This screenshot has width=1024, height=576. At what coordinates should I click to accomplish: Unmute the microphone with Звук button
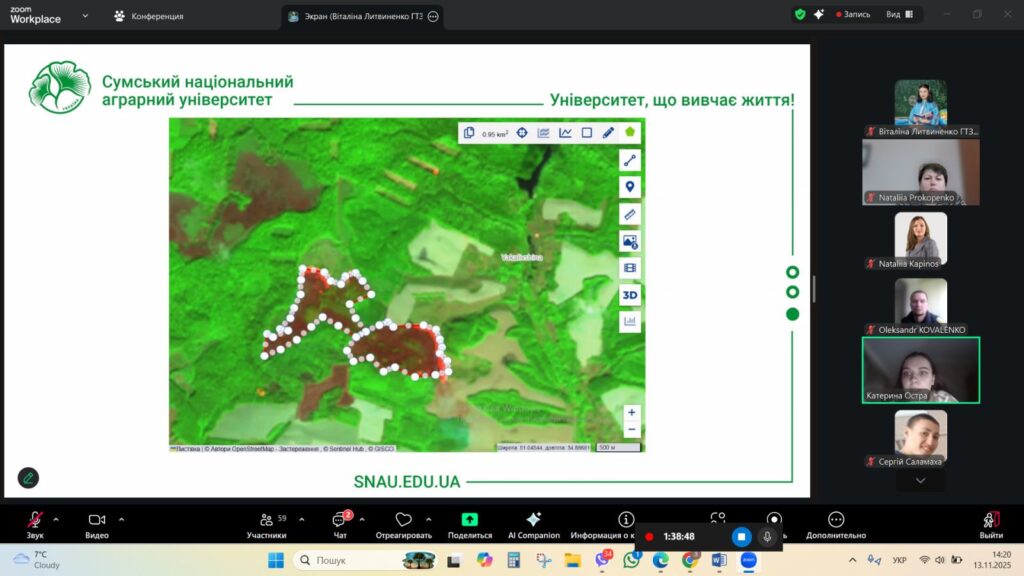pyautogui.click(x=35, y=524)
